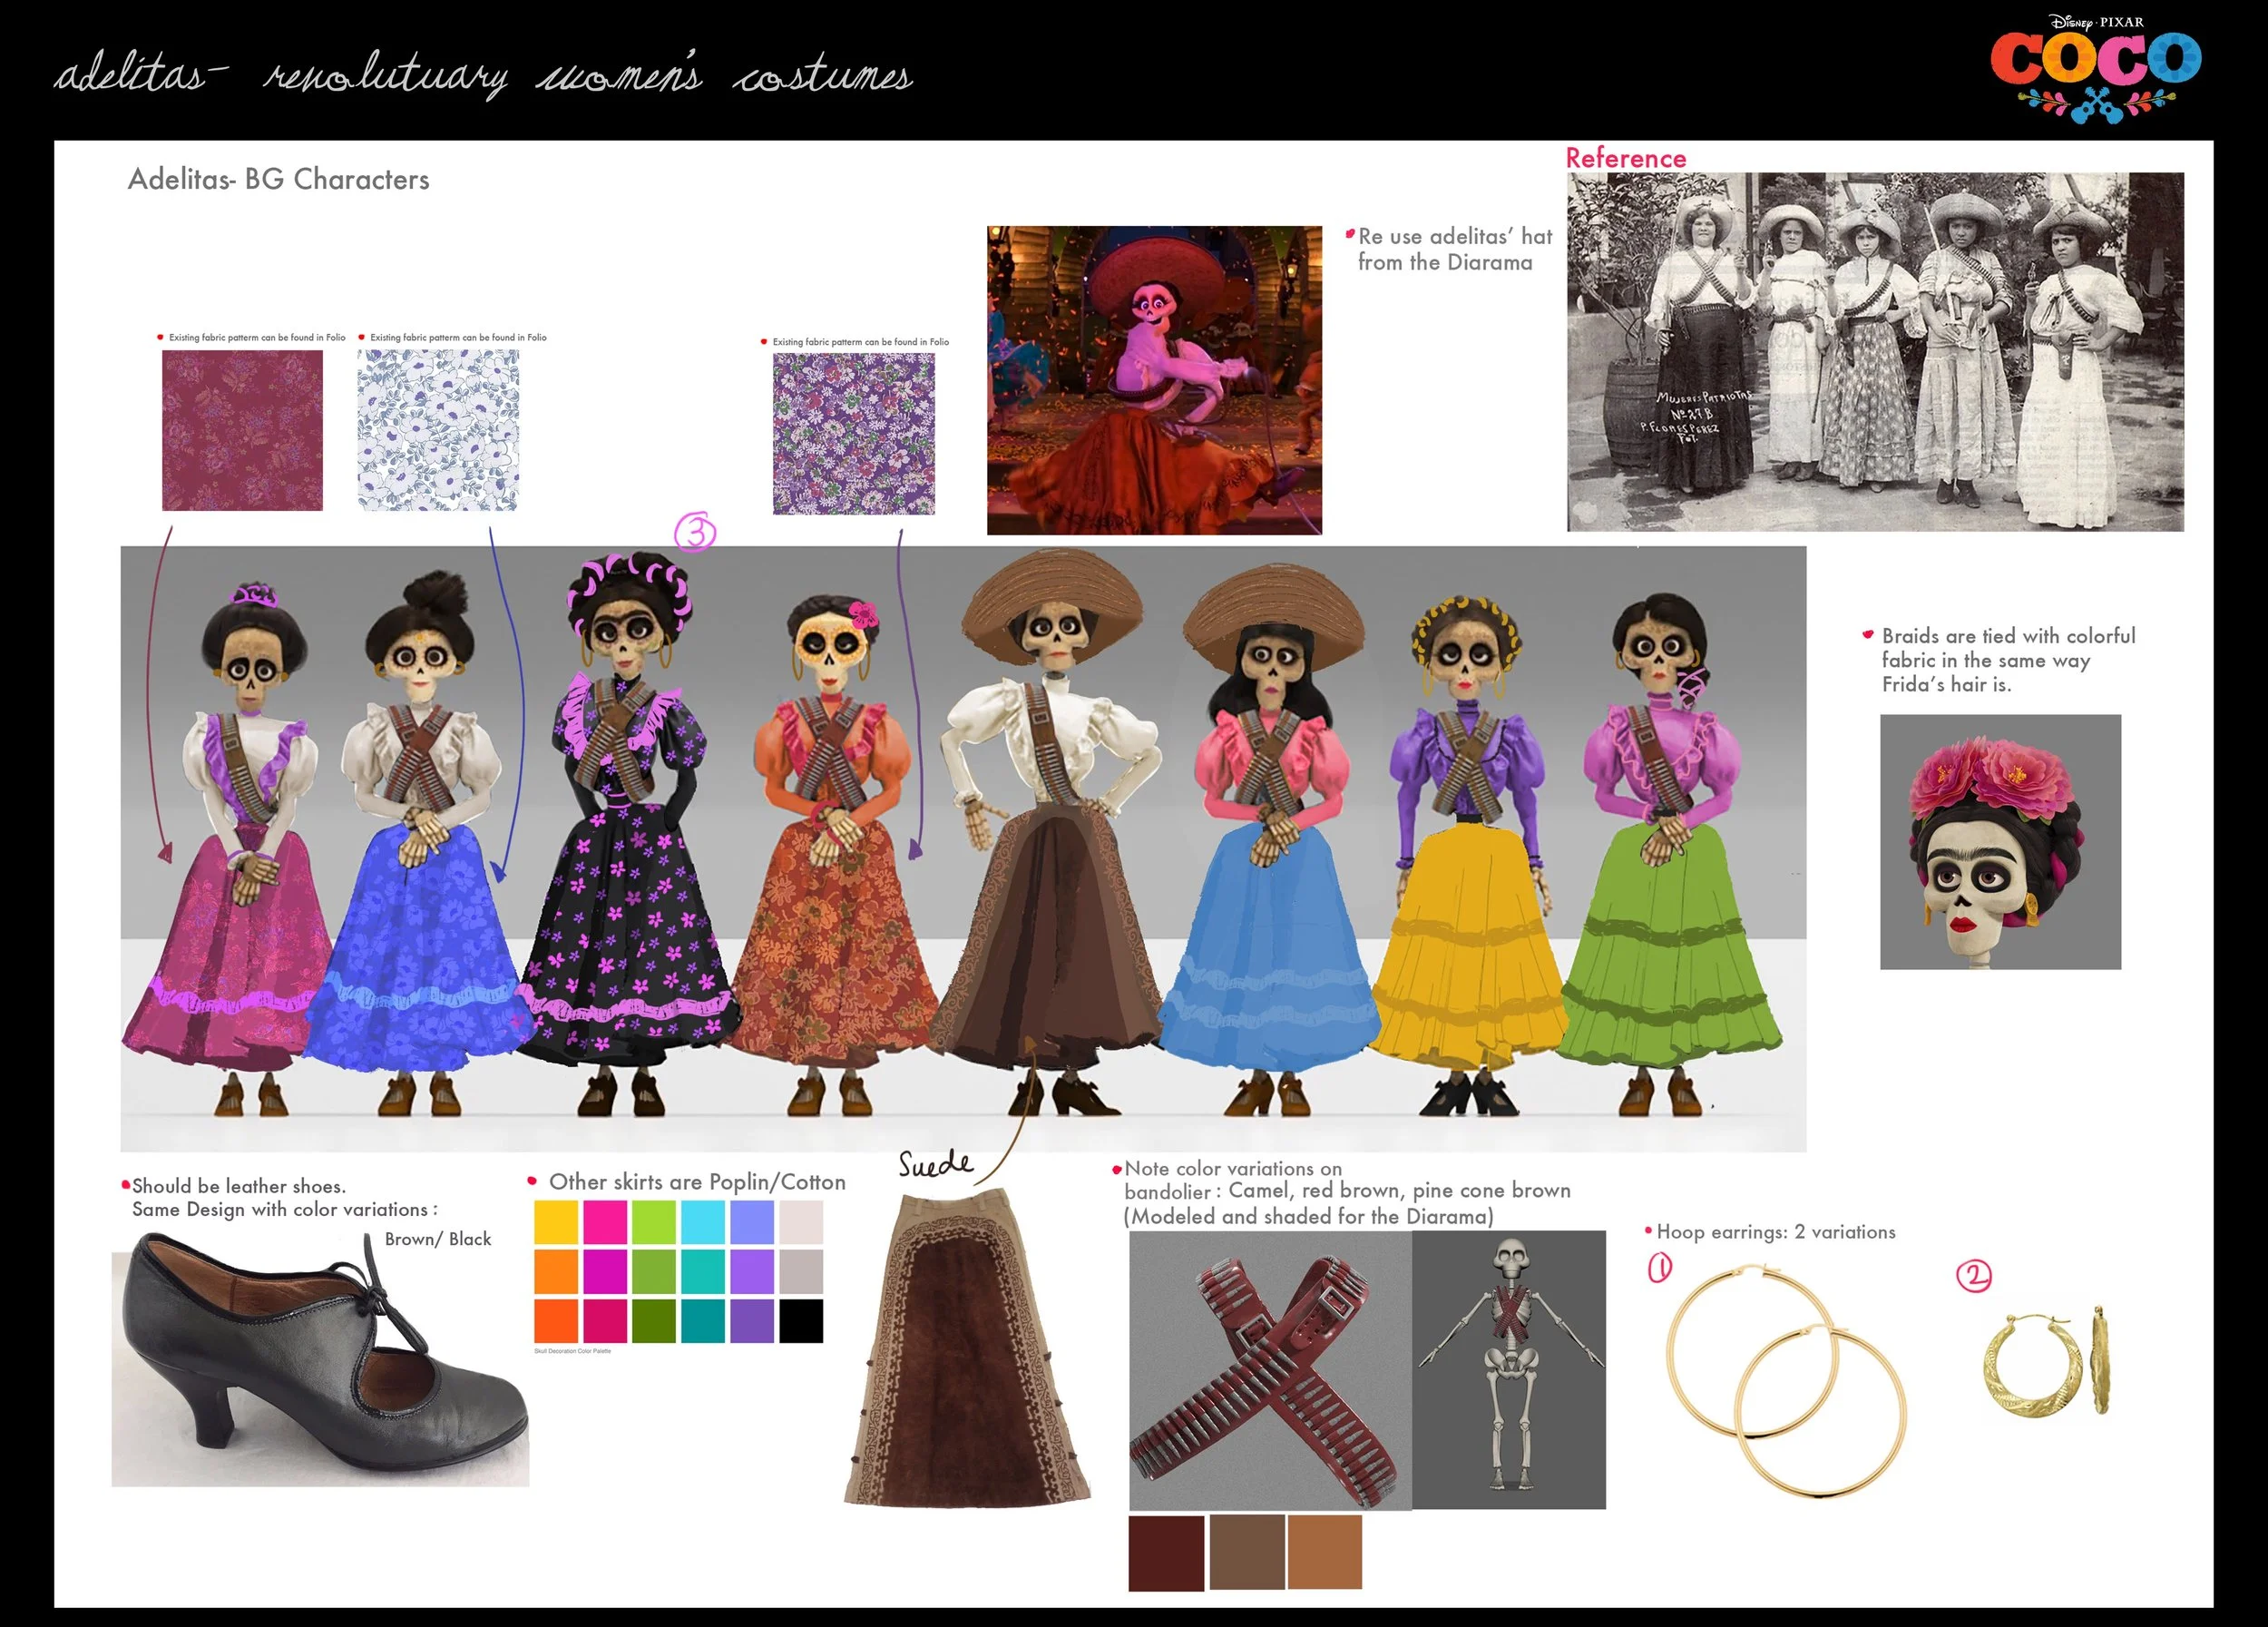Open the black-and-white Mujeres Patriotas reference photo
This screenshot has width=2268, height=1627.
coord(1875,351)
